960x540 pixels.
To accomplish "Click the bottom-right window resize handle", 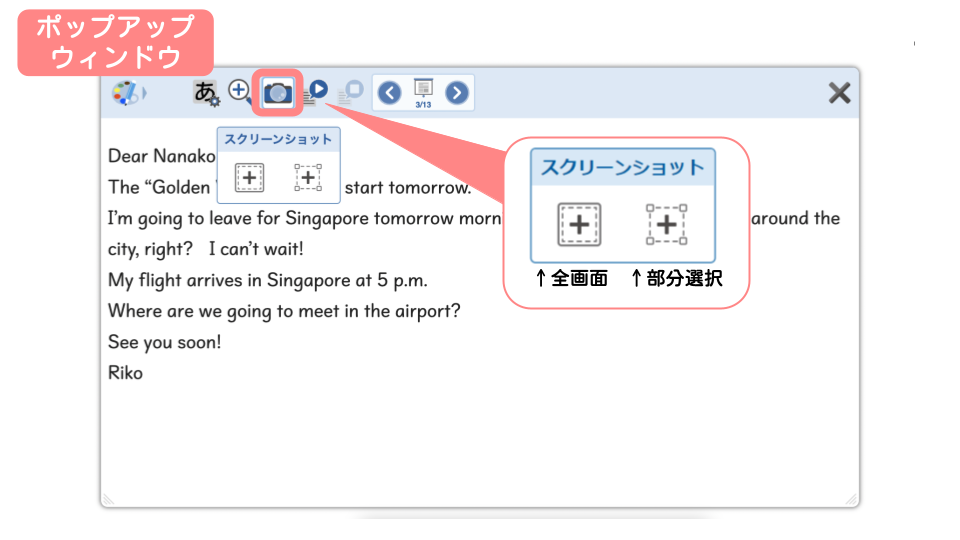I will point(851,499).
